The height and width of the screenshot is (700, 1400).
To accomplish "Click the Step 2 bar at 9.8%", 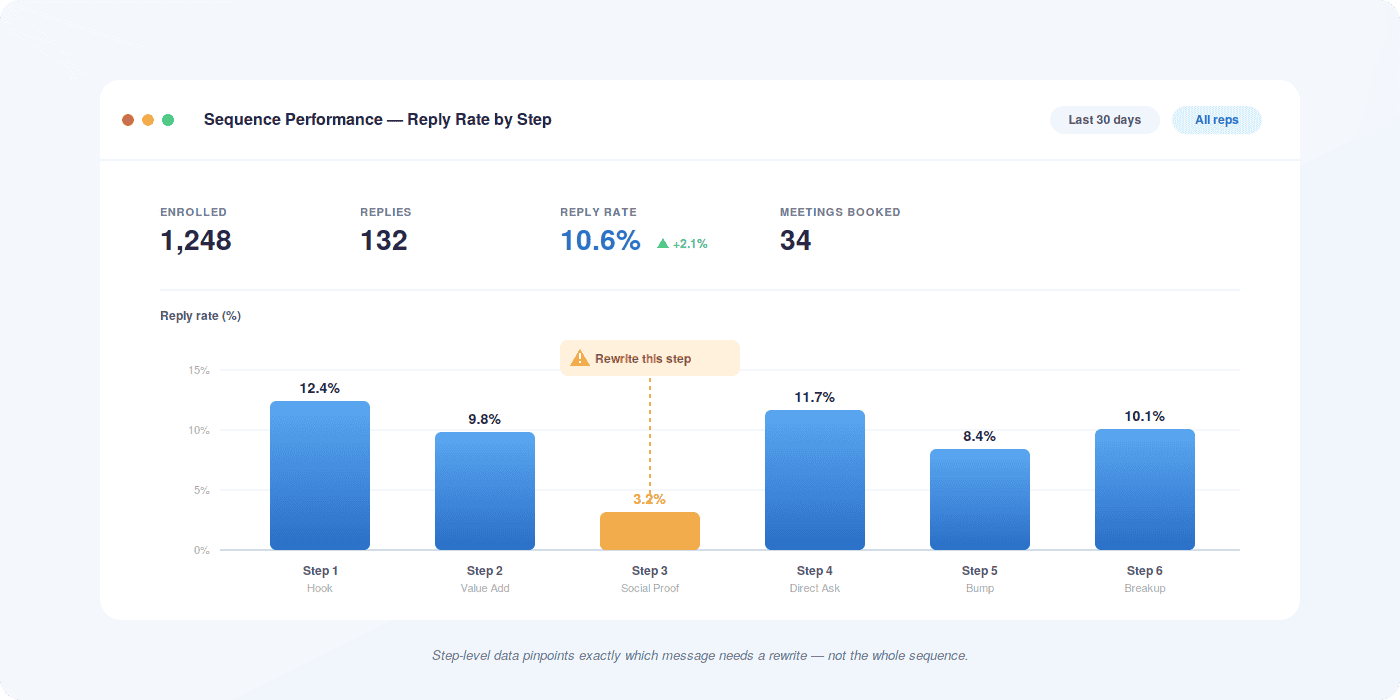I will point(485,491).
